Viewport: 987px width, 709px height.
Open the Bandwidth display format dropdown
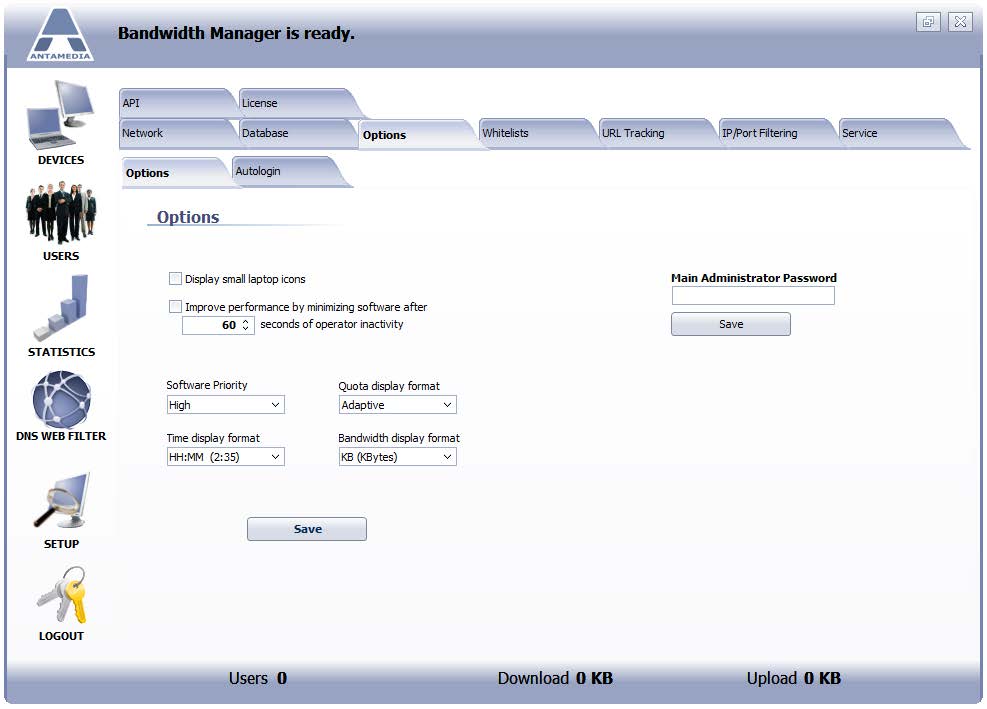[397, 457]
